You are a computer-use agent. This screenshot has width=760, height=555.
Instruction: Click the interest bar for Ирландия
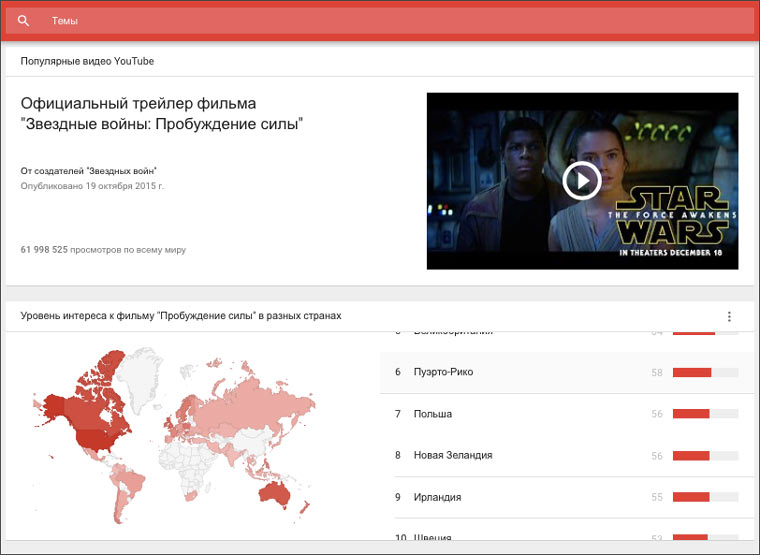point(706,497)
